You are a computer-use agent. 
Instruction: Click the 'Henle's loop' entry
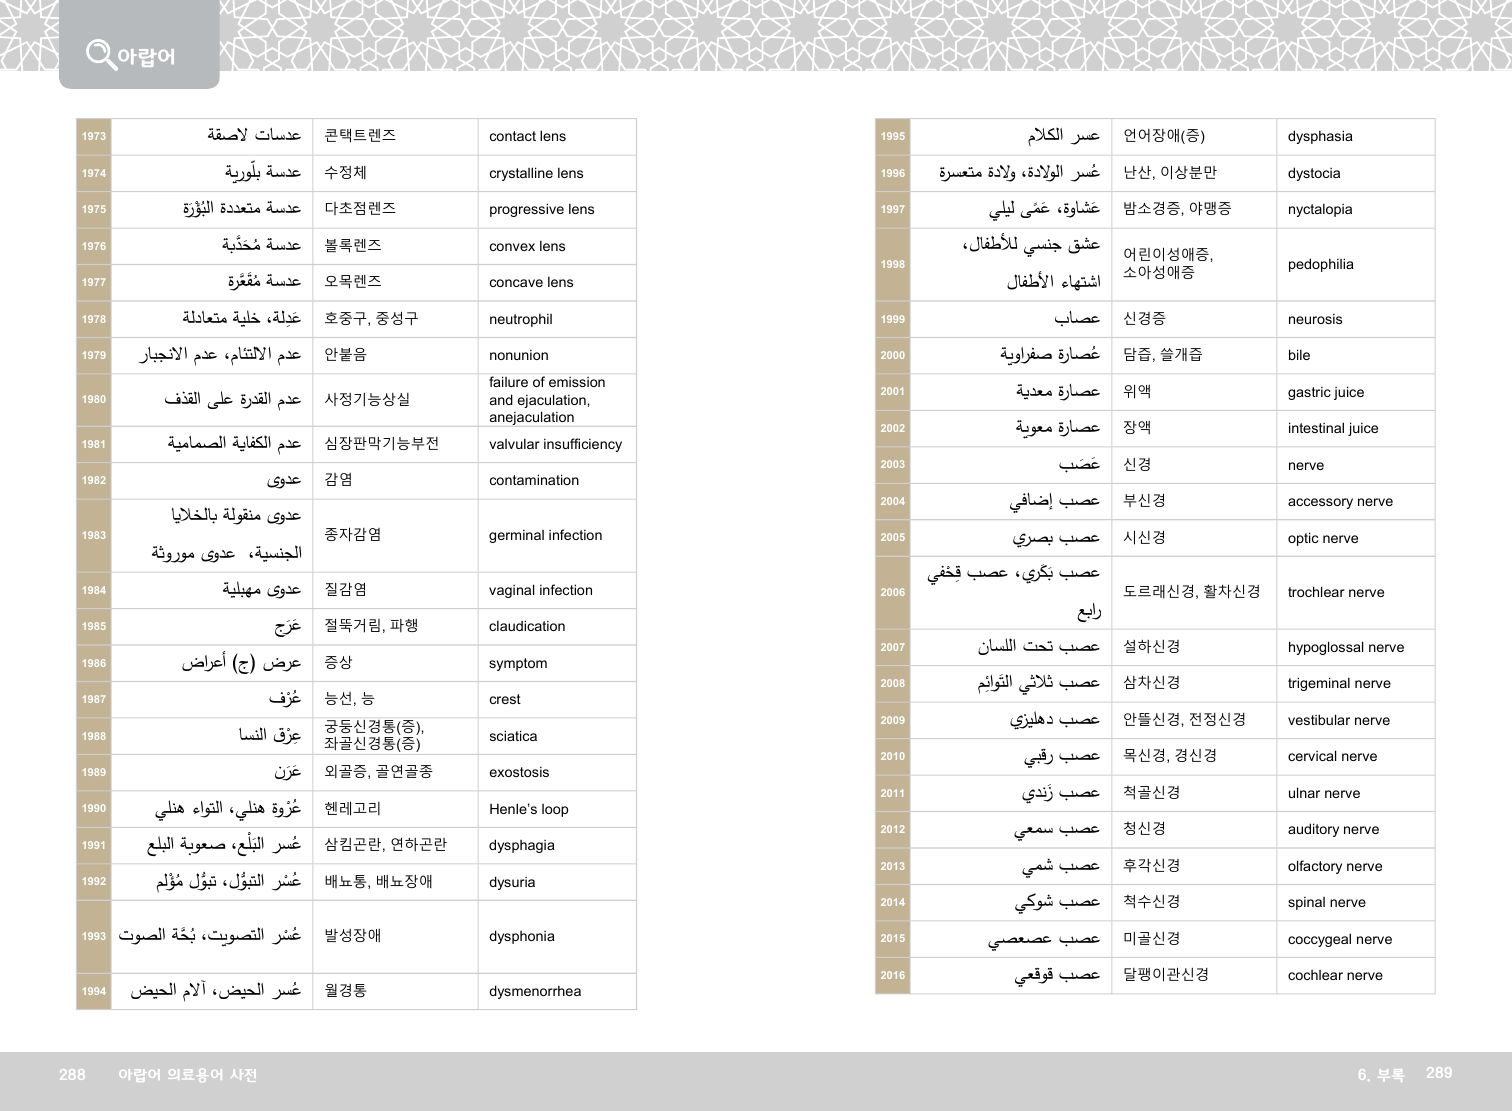pos(528,809)
